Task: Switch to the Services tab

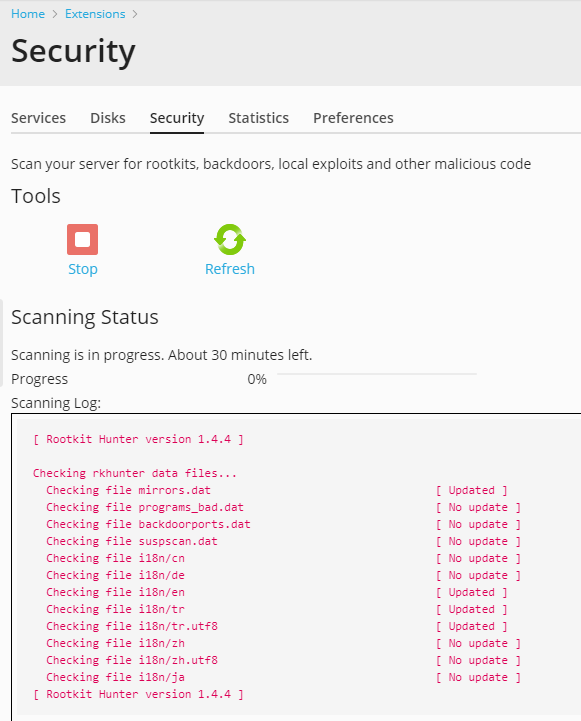Action: pyautogui.click(x=39, y=118)
